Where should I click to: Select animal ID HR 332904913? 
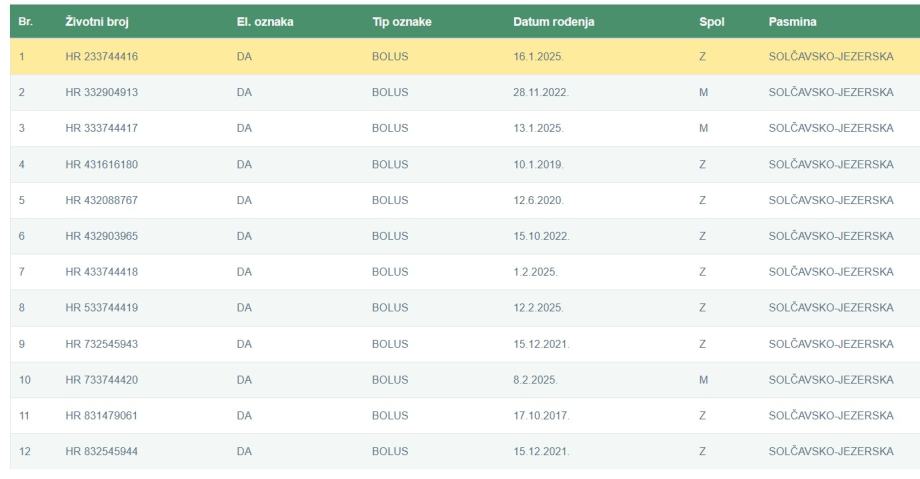101,93
